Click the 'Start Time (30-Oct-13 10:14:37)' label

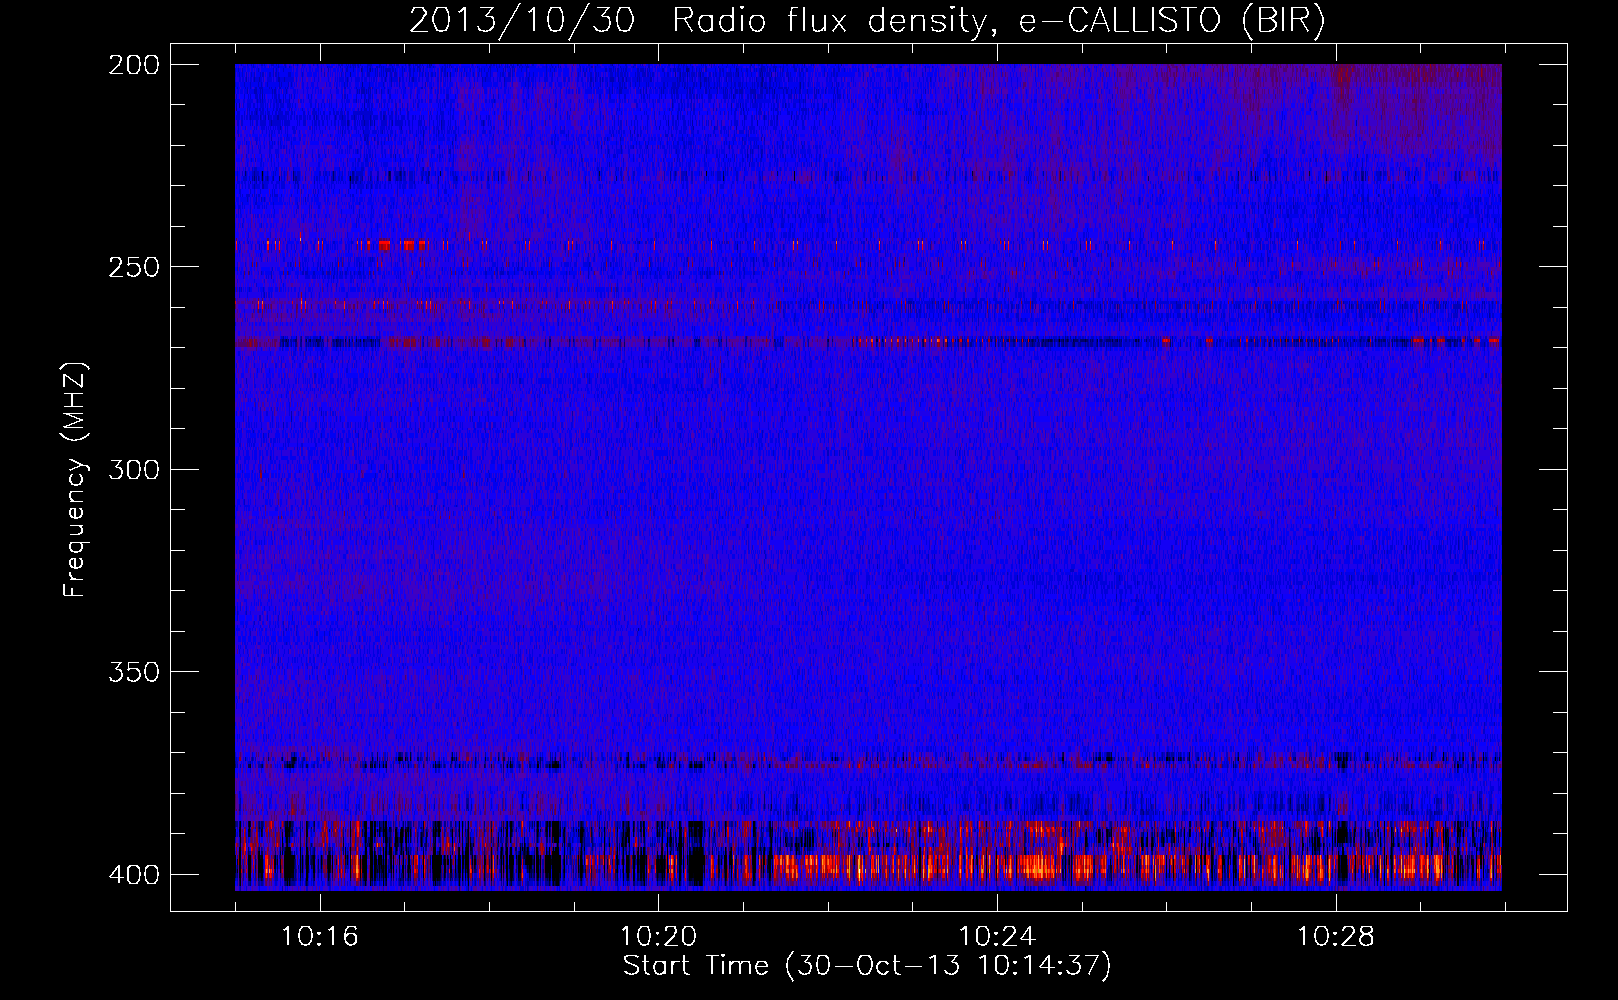click(867, 966)
